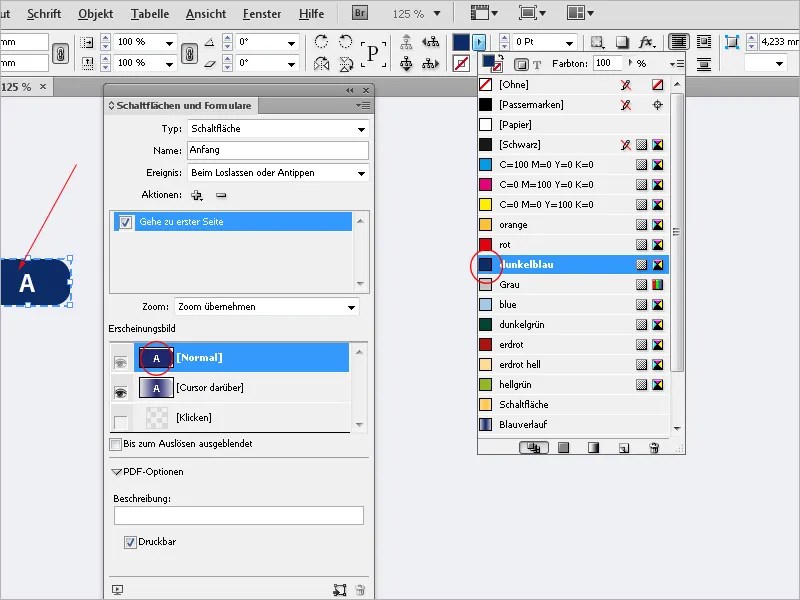Open the 125 % zoom level dropdown
This screenshot has width=800, height=600.
pos(437,14)
